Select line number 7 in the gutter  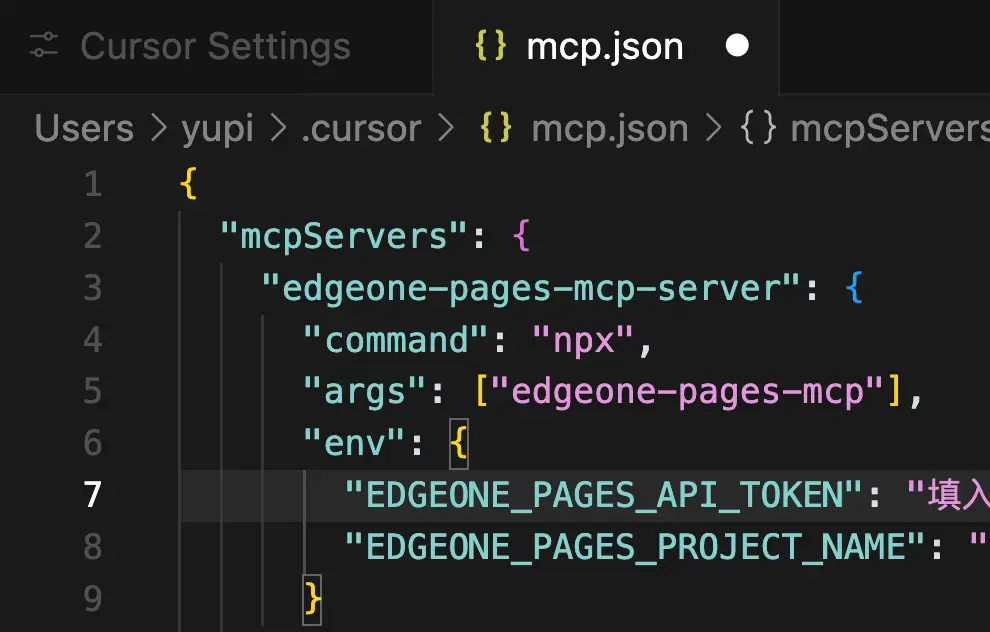point(93,494)
